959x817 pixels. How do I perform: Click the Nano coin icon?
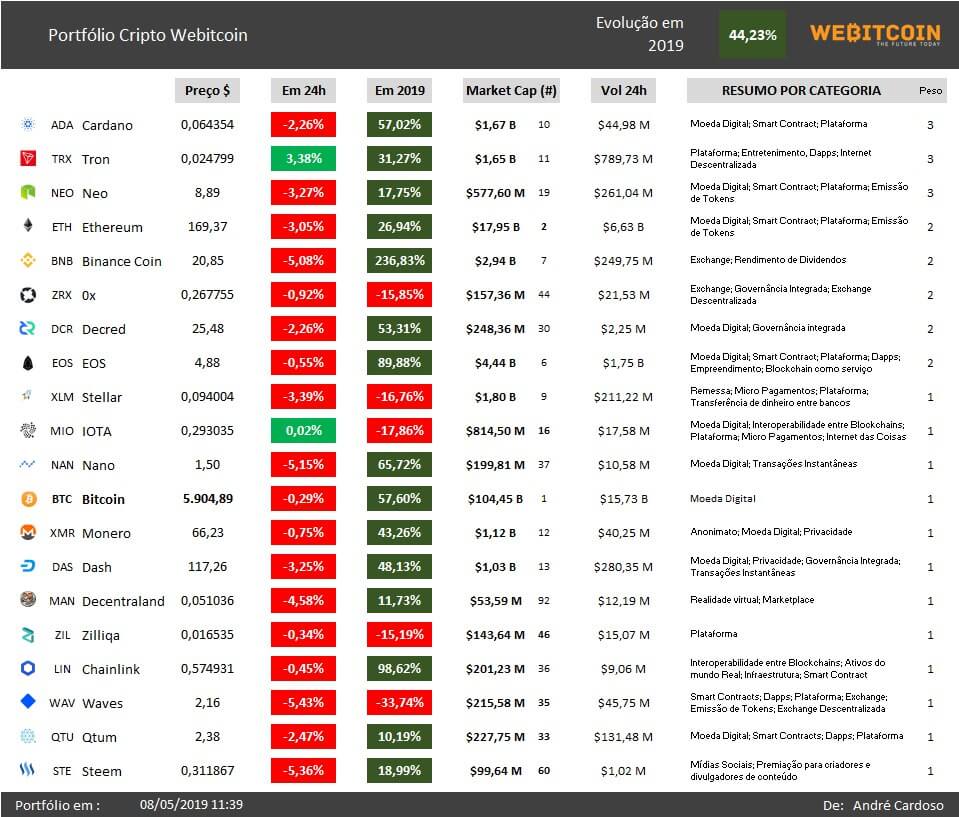click(x=28, y=465)
